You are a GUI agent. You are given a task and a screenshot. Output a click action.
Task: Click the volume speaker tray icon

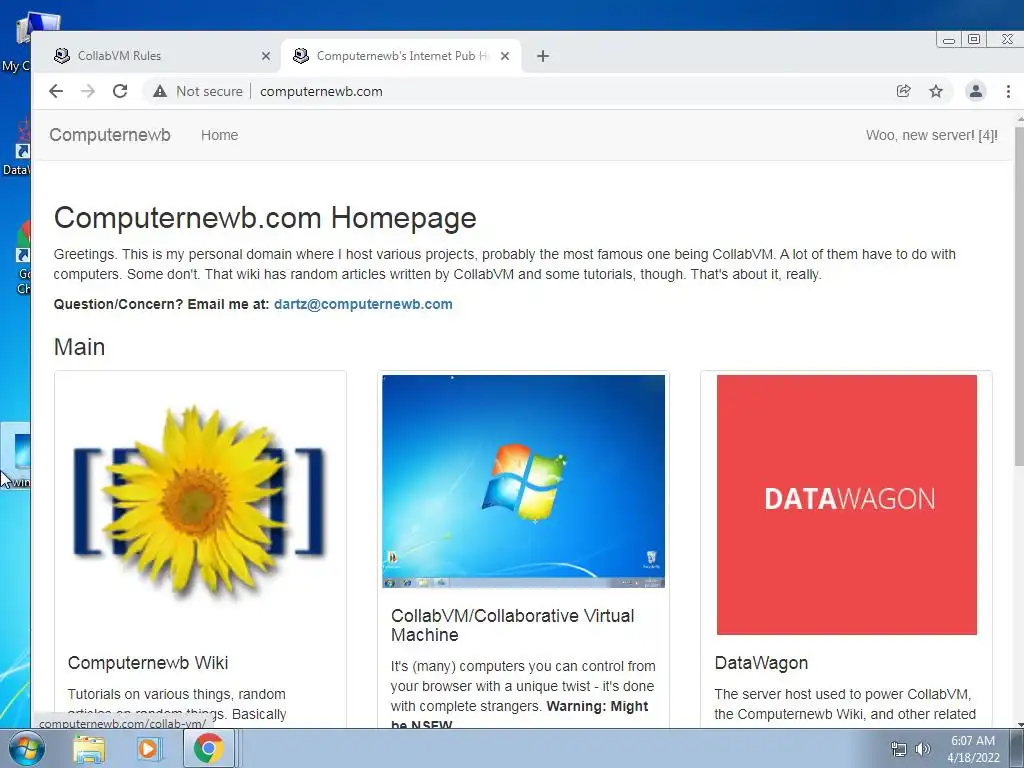click(x=923, y=749)
